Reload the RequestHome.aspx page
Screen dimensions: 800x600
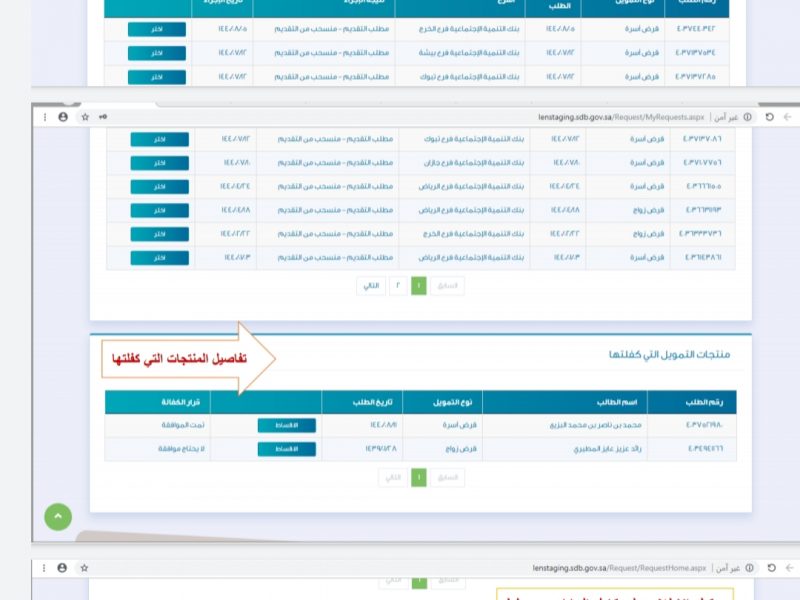click(x=771, y=568)
